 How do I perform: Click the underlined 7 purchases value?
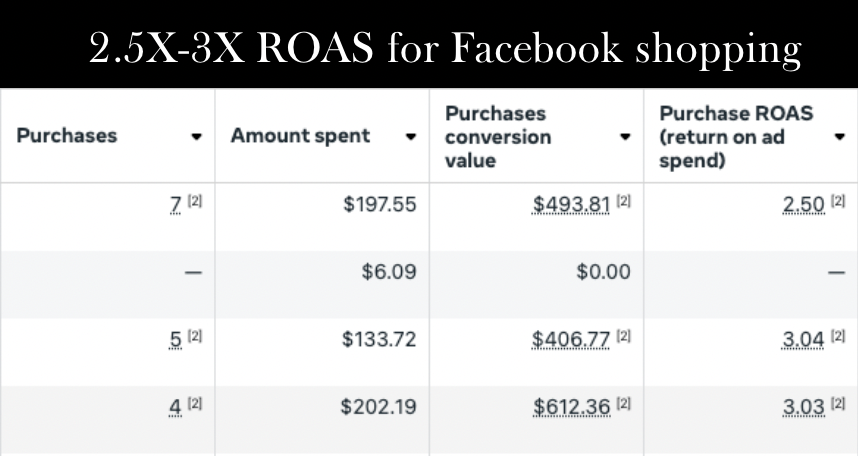pyautogui.click(x=176, y=205)
